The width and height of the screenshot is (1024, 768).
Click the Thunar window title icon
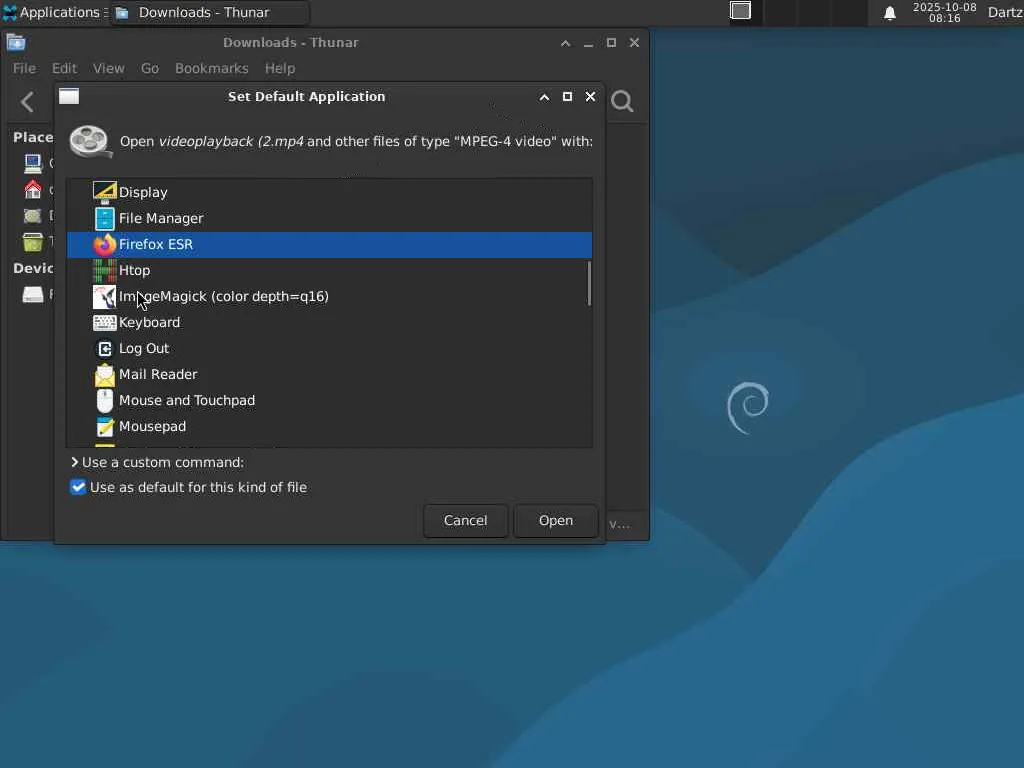(x=16, y=43)
